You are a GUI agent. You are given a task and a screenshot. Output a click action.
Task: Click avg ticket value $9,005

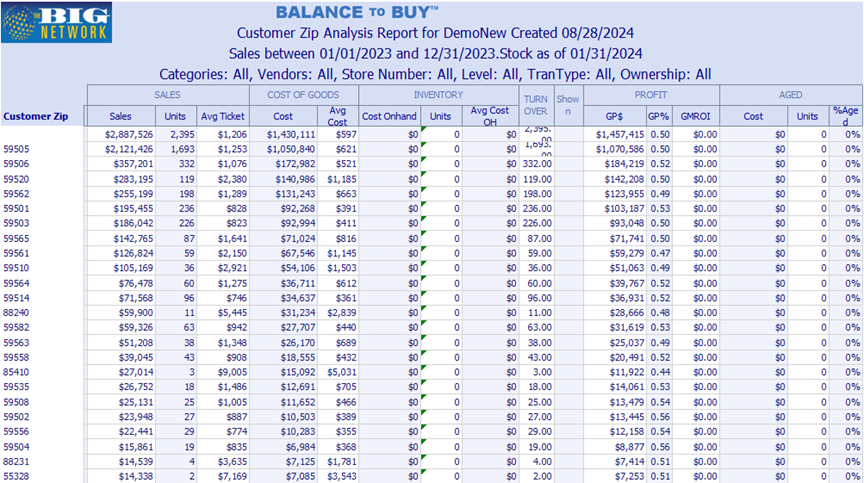click(232, 372)
